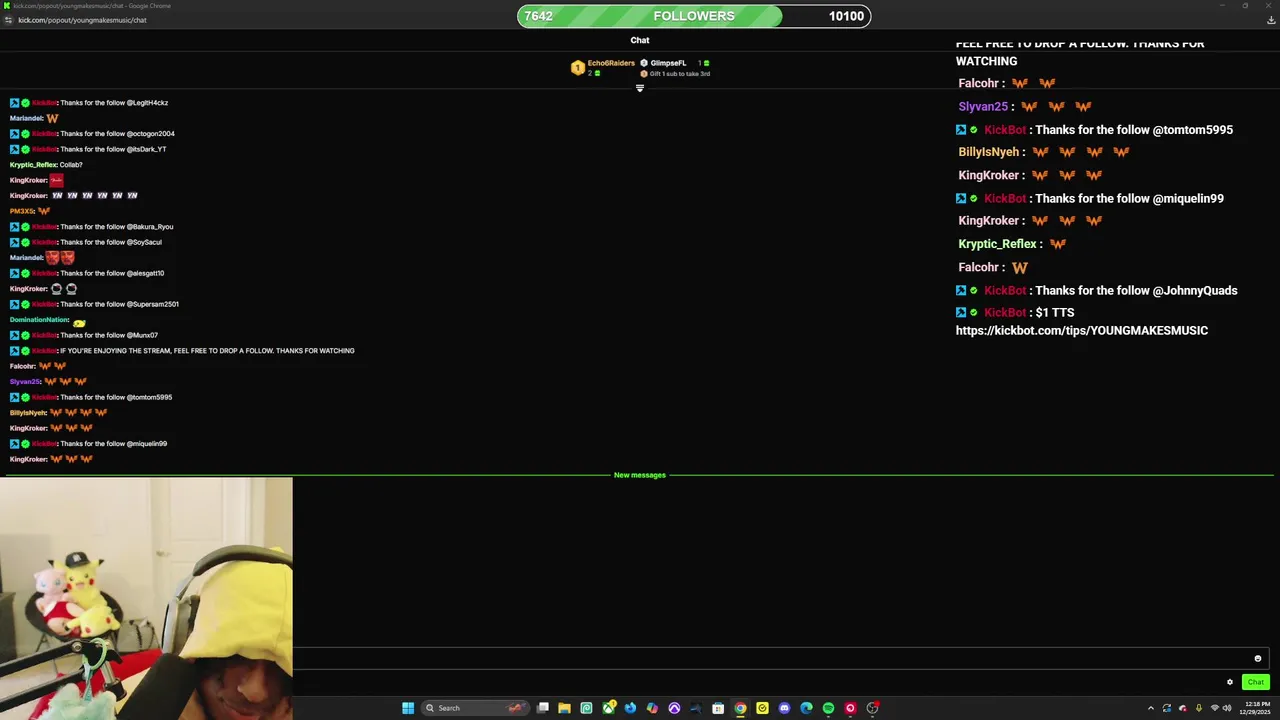Viewport: 1280px width, 720px height.
Task: Open volume speaker tray icon
Action: (x=1227, y=708)
